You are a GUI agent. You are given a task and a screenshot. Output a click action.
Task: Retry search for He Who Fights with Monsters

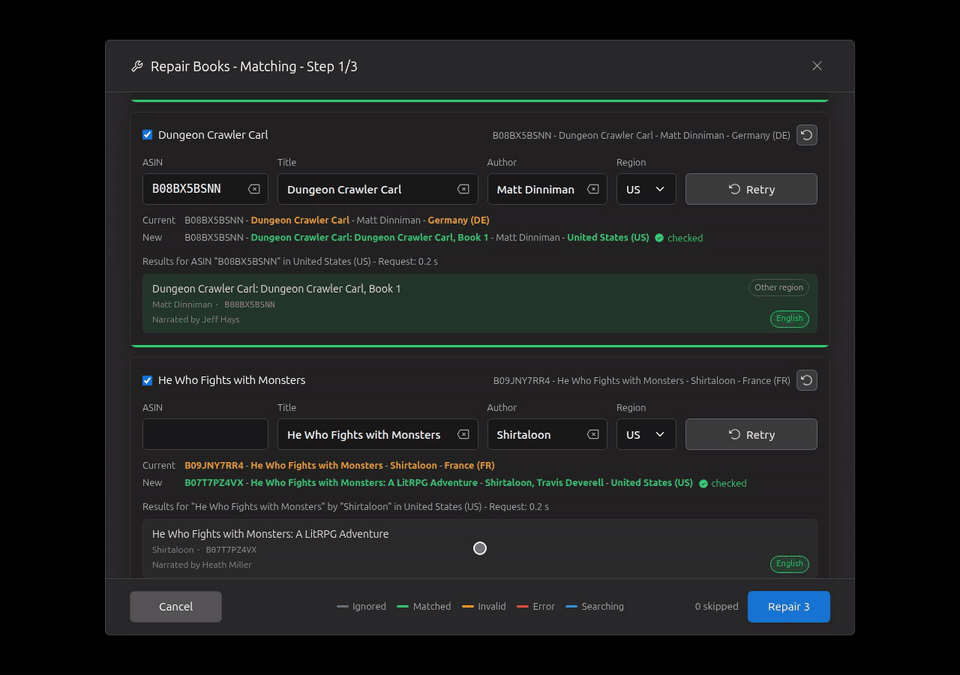[x=751, y=434]
